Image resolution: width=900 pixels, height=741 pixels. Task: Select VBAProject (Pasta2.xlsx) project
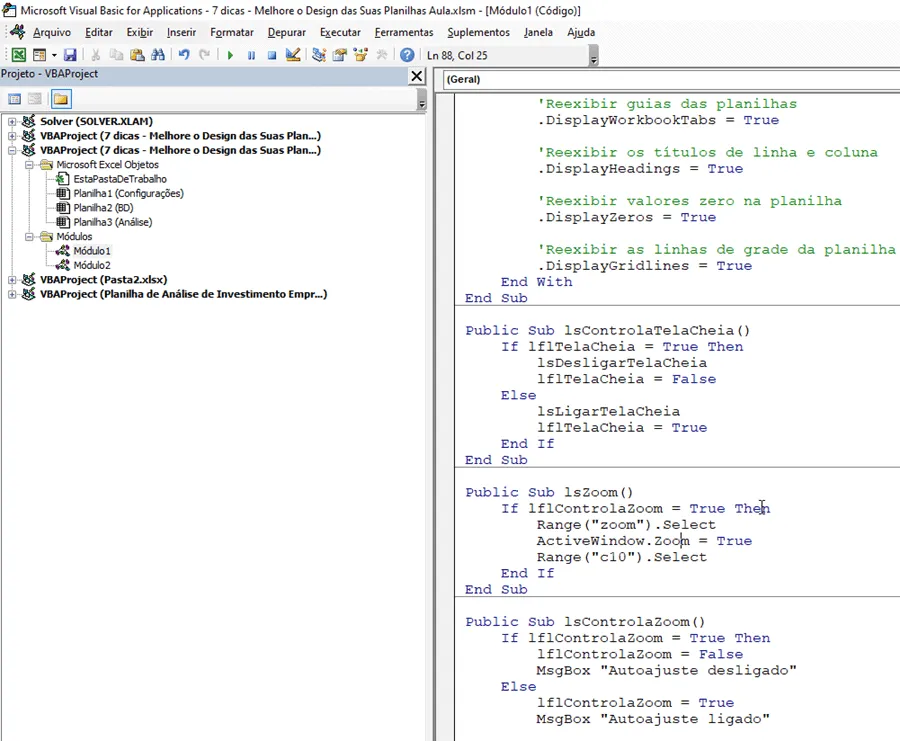103,280
